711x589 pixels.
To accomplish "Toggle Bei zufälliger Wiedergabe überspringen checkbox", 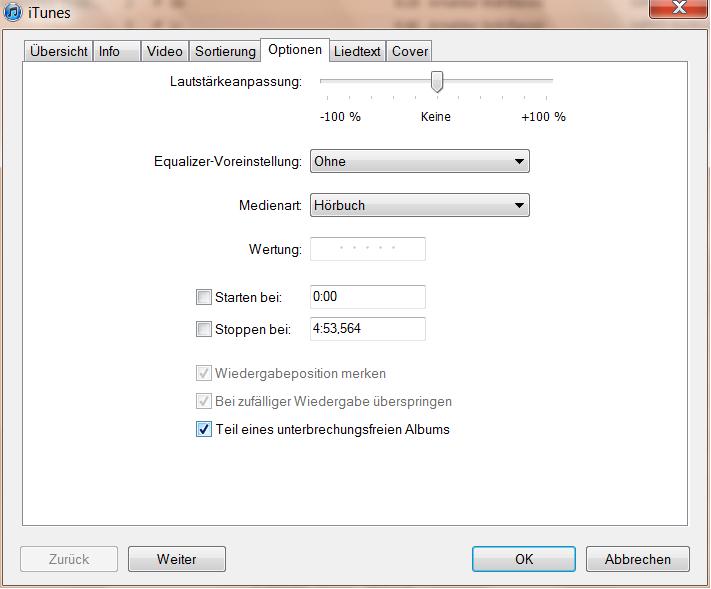I will coord(204,401).
